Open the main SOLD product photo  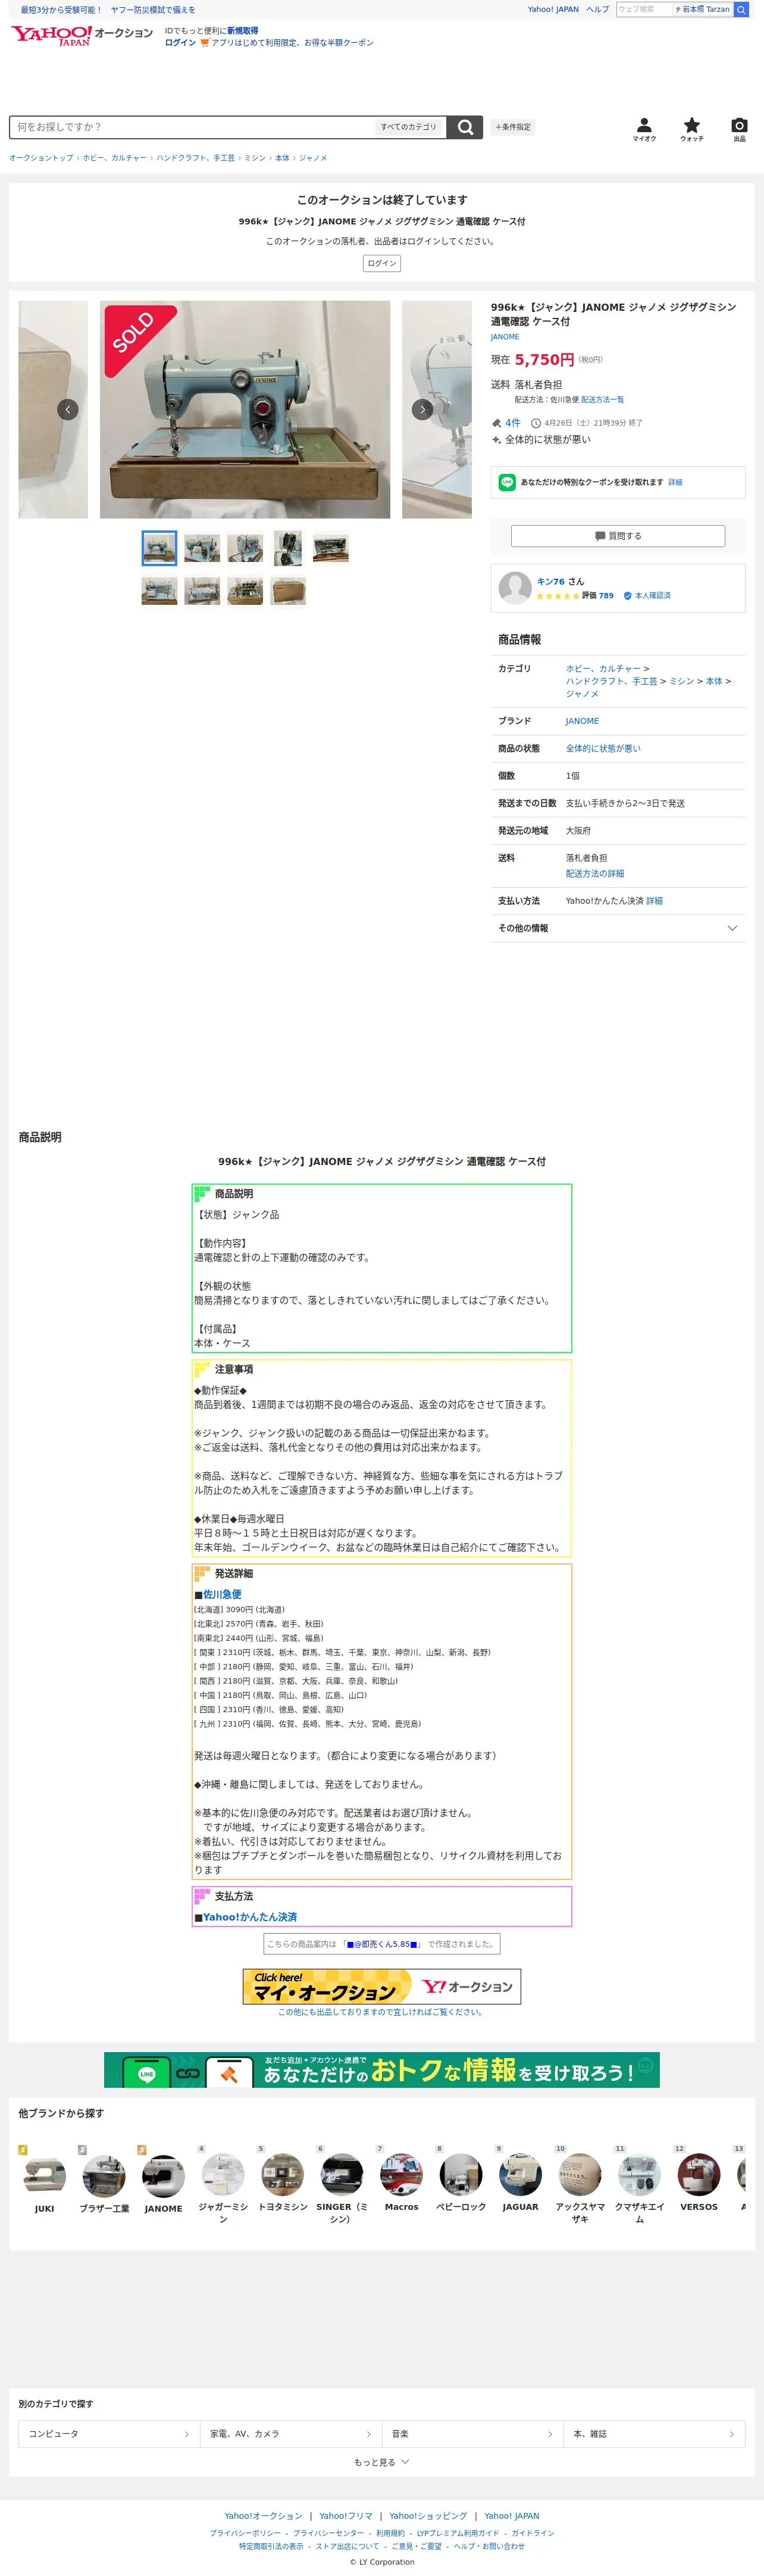[245, 409]
